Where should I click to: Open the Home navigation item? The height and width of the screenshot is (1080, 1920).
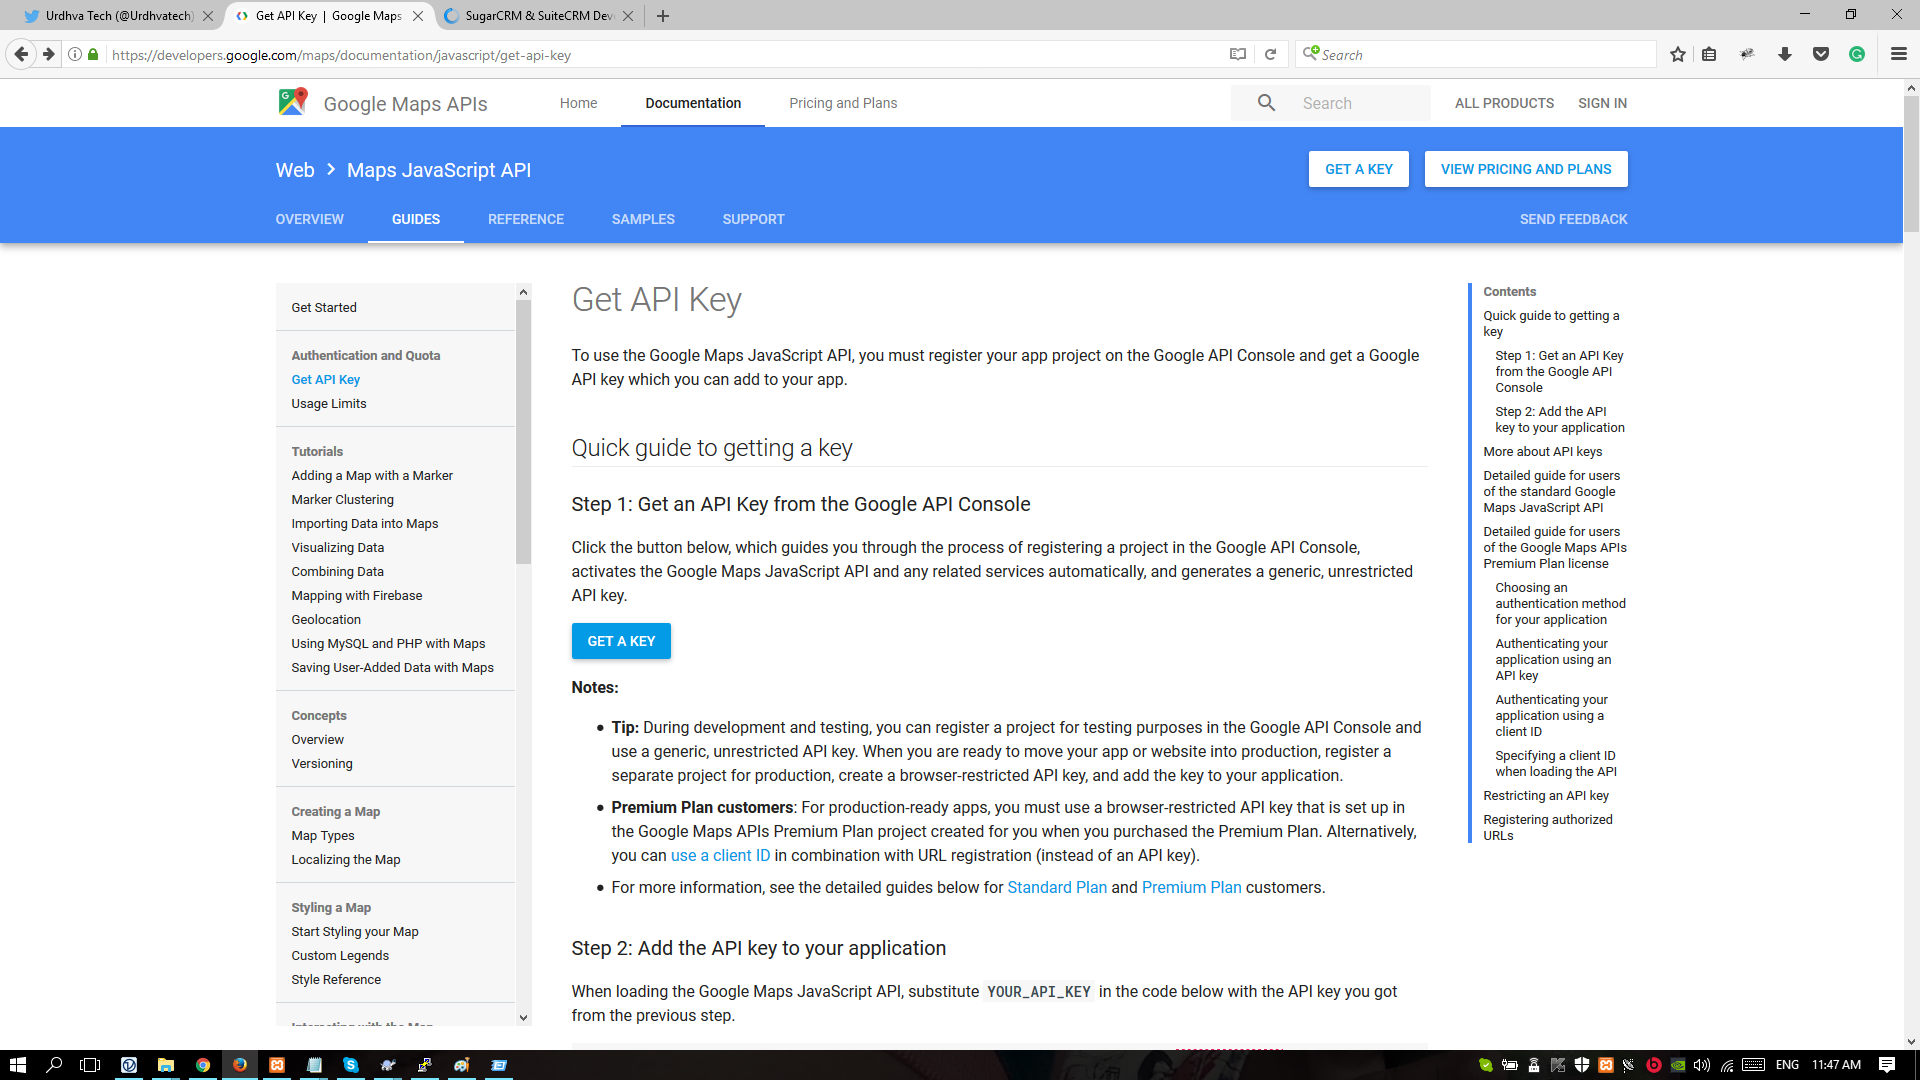pos(578,103)
